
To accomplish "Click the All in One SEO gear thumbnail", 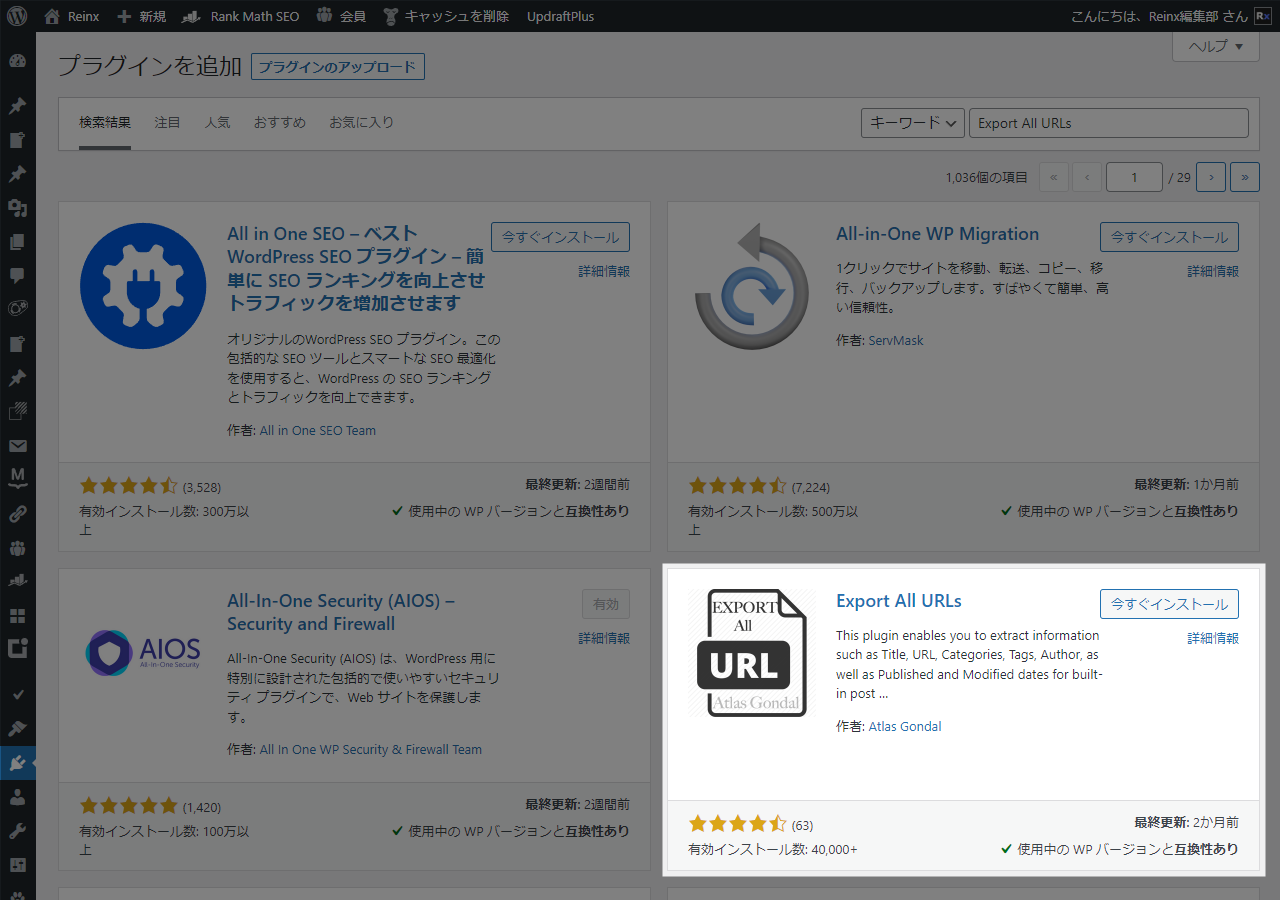I will tap(143, 286).
